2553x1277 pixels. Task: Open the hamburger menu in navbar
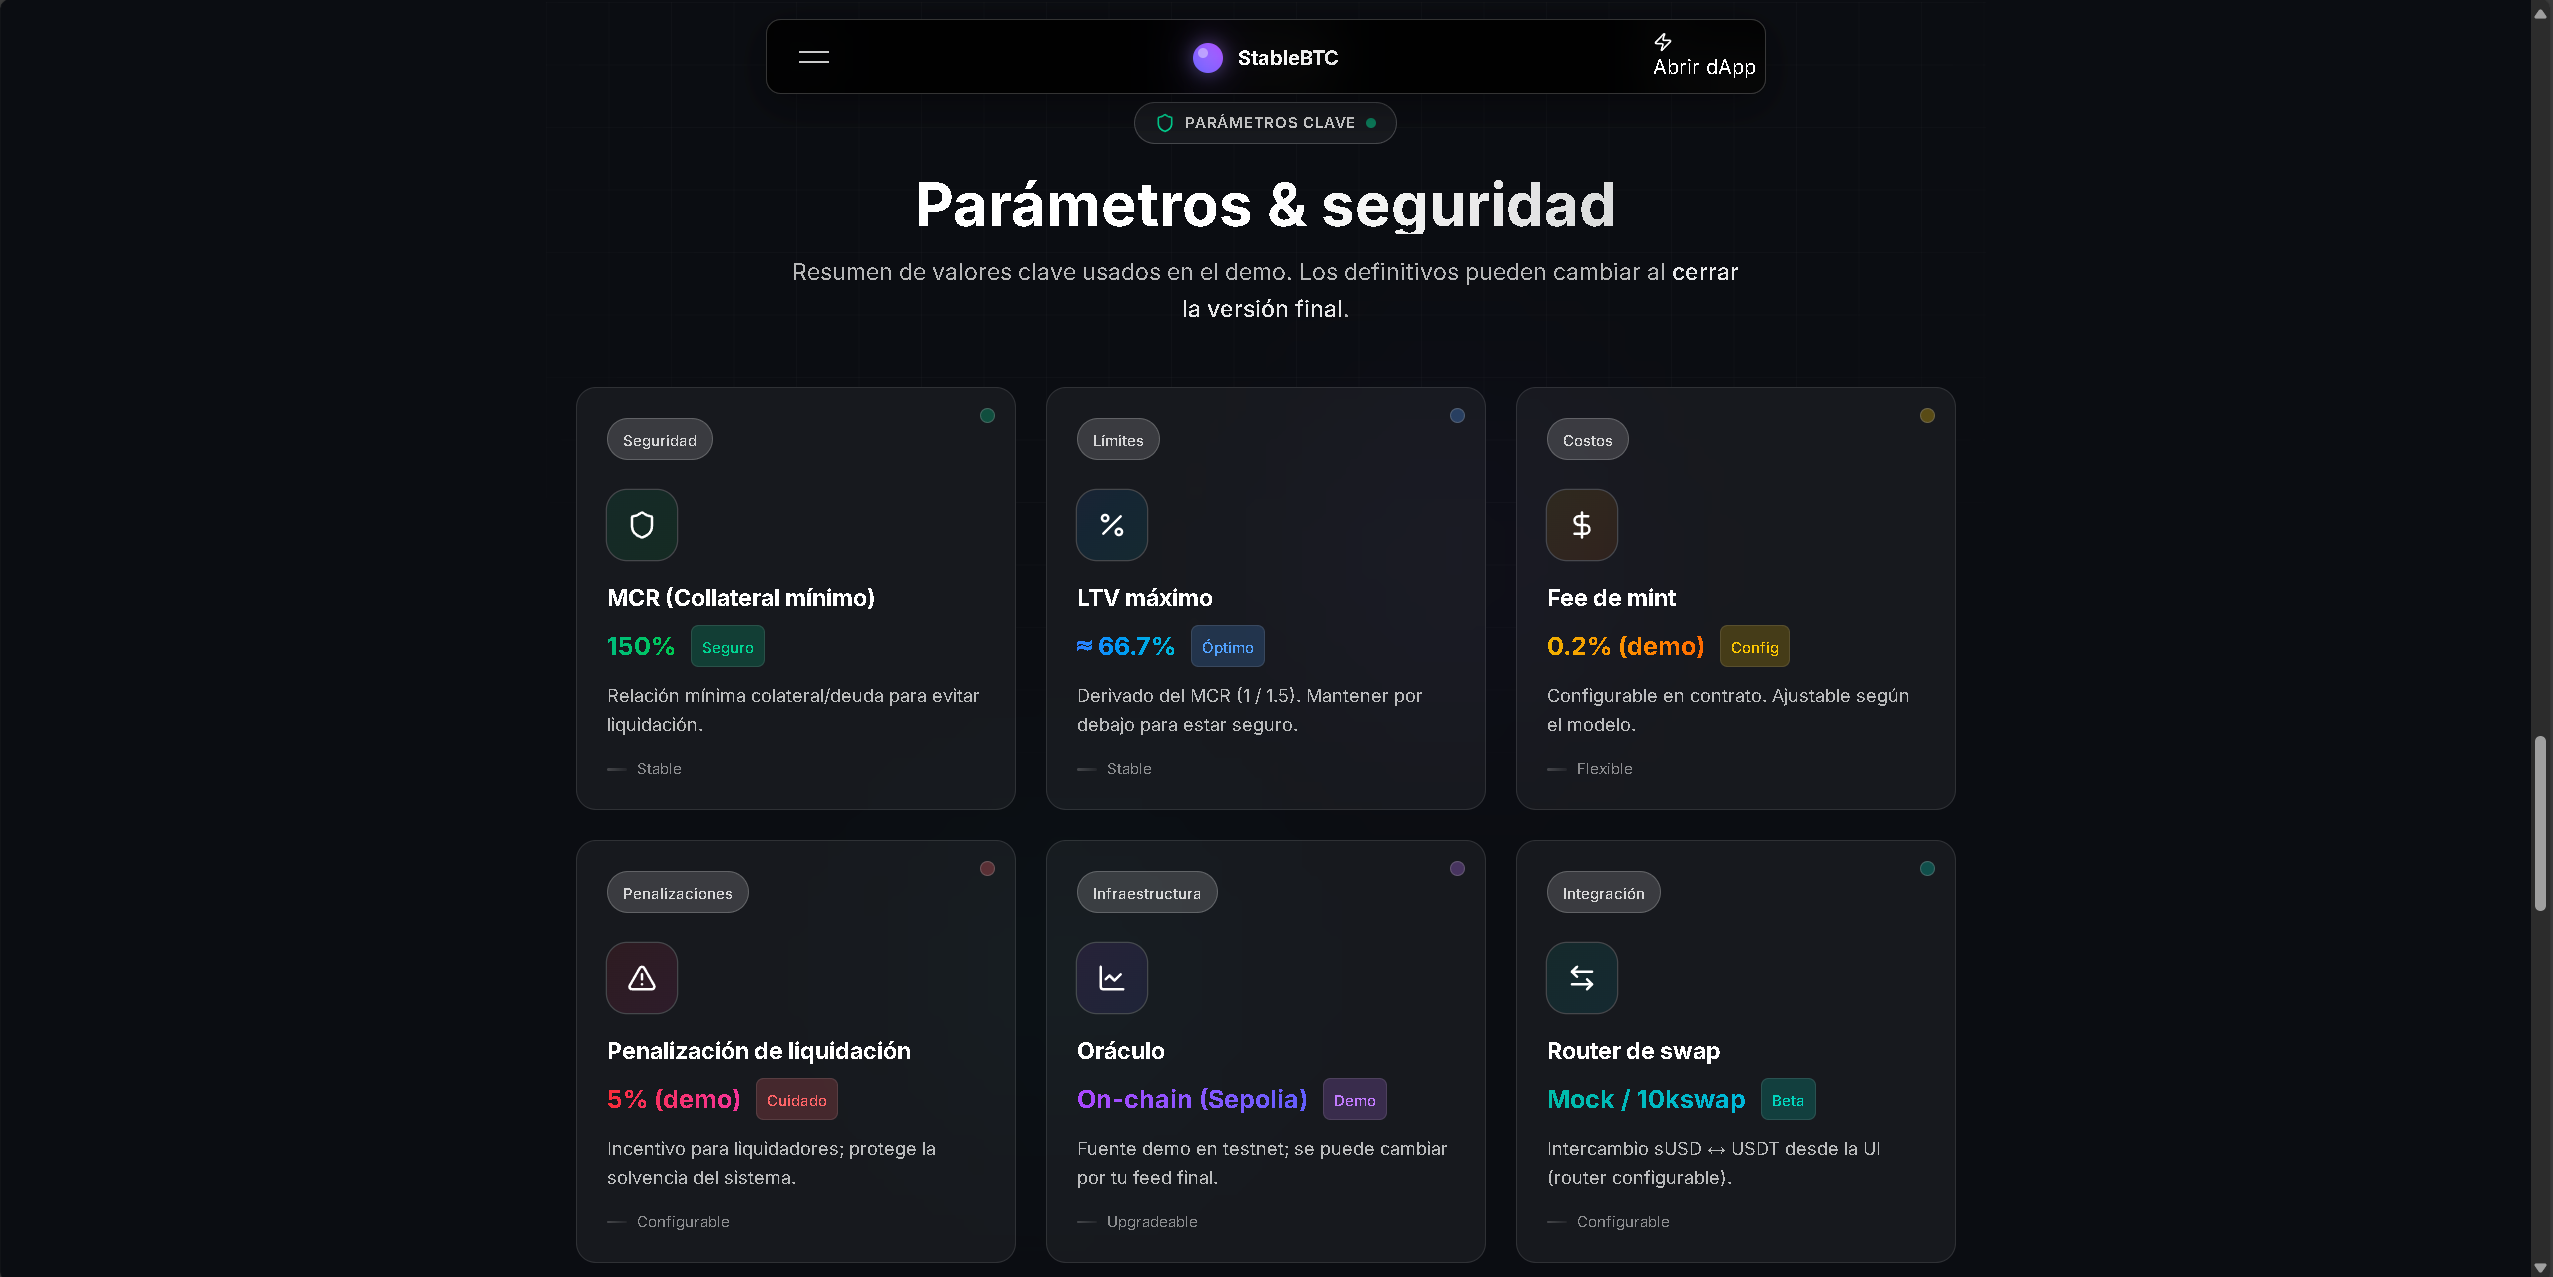tap(813, 57)
